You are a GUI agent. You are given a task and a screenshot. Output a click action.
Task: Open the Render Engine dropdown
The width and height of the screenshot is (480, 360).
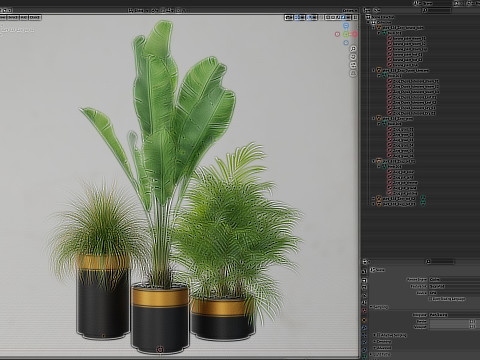click(454, 279)
